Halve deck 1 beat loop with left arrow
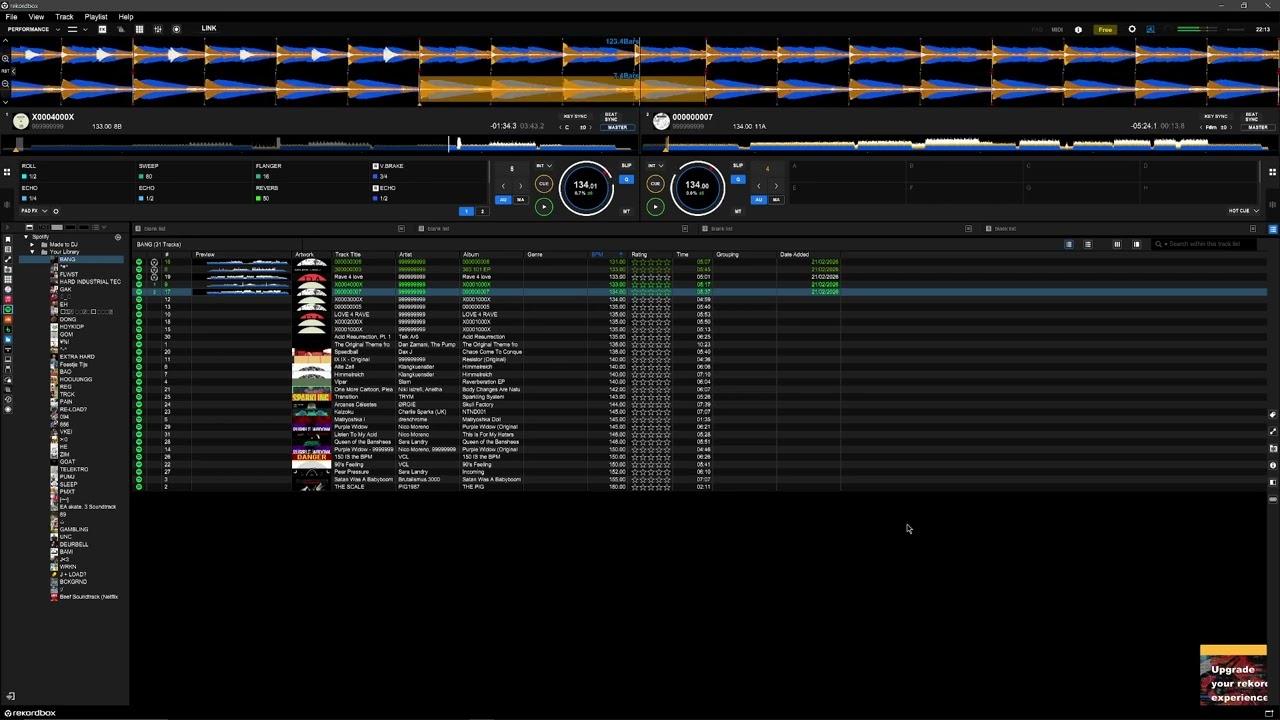Viewport: 1280px width, 720px height. 503,185
